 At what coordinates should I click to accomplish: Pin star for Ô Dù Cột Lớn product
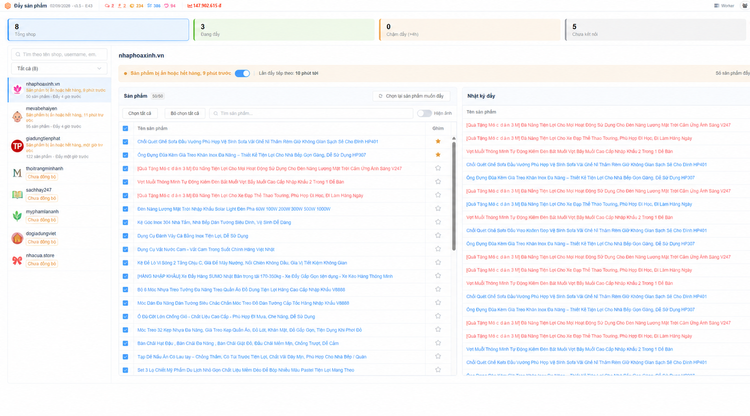438,316
